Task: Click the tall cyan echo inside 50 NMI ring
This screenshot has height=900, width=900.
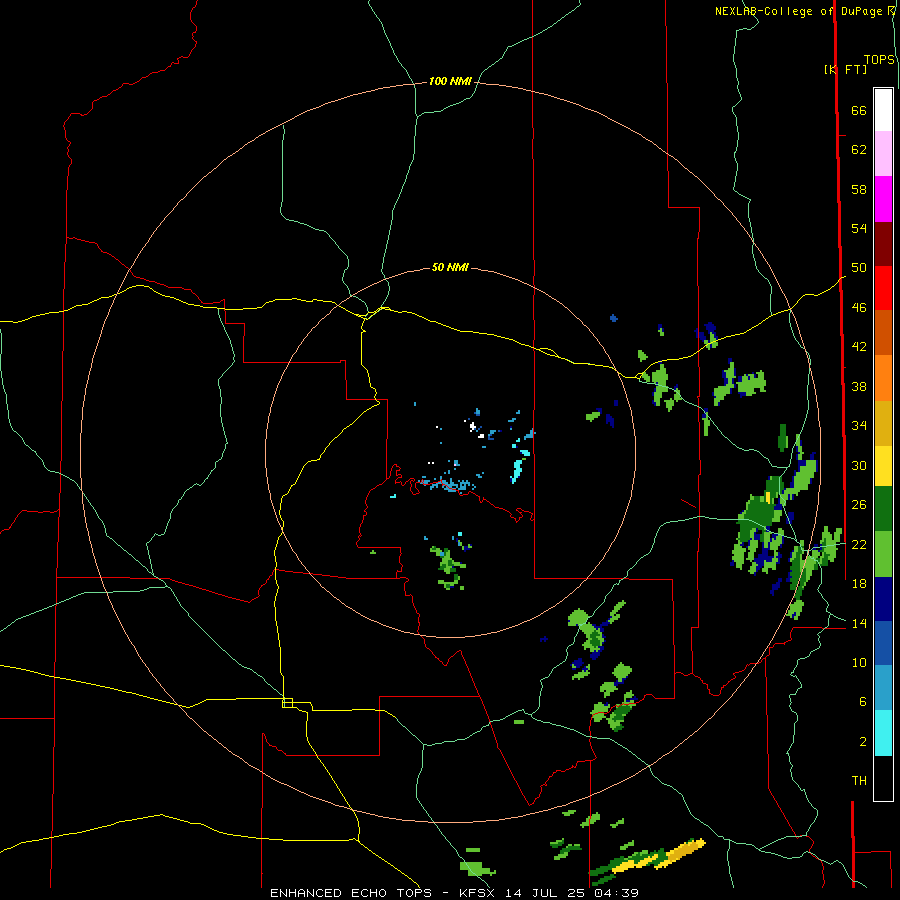Action: click(518, 470)
